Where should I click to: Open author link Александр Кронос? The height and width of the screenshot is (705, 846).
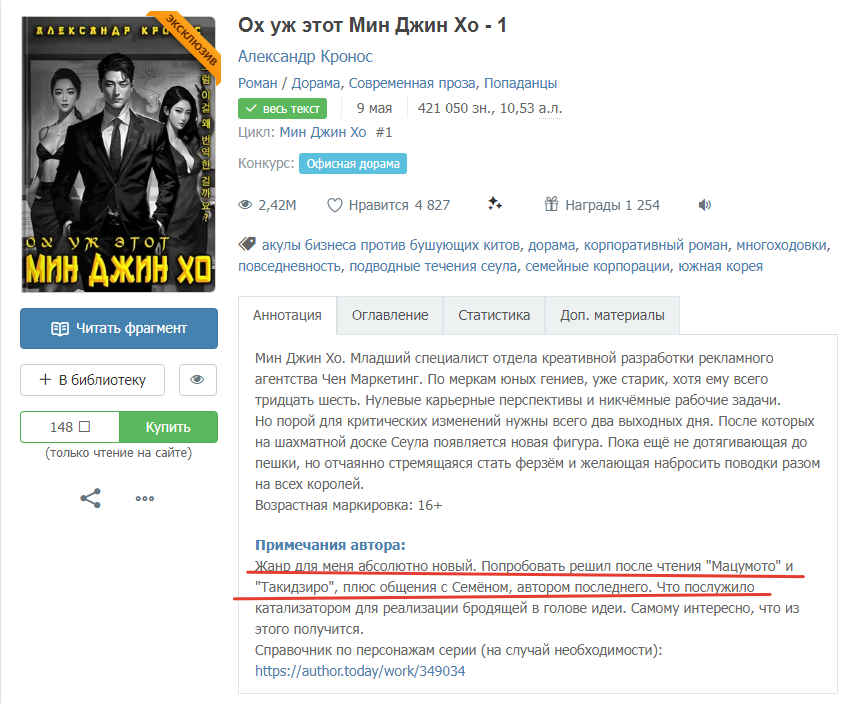coord(305,57)
